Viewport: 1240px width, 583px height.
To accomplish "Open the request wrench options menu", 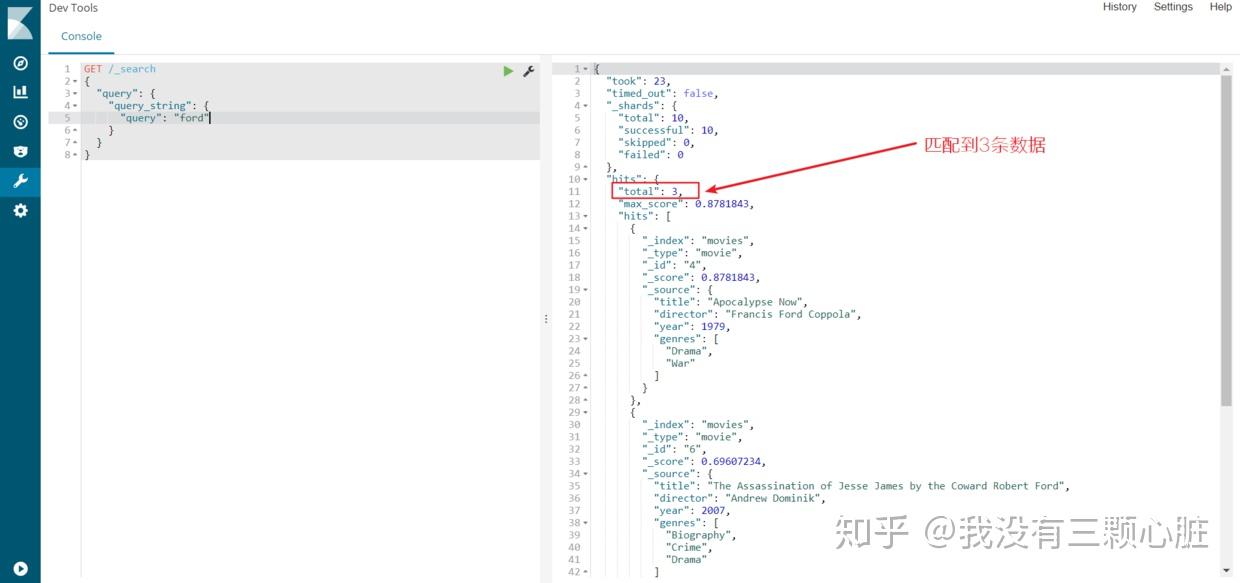I will [x=529, y=70].
